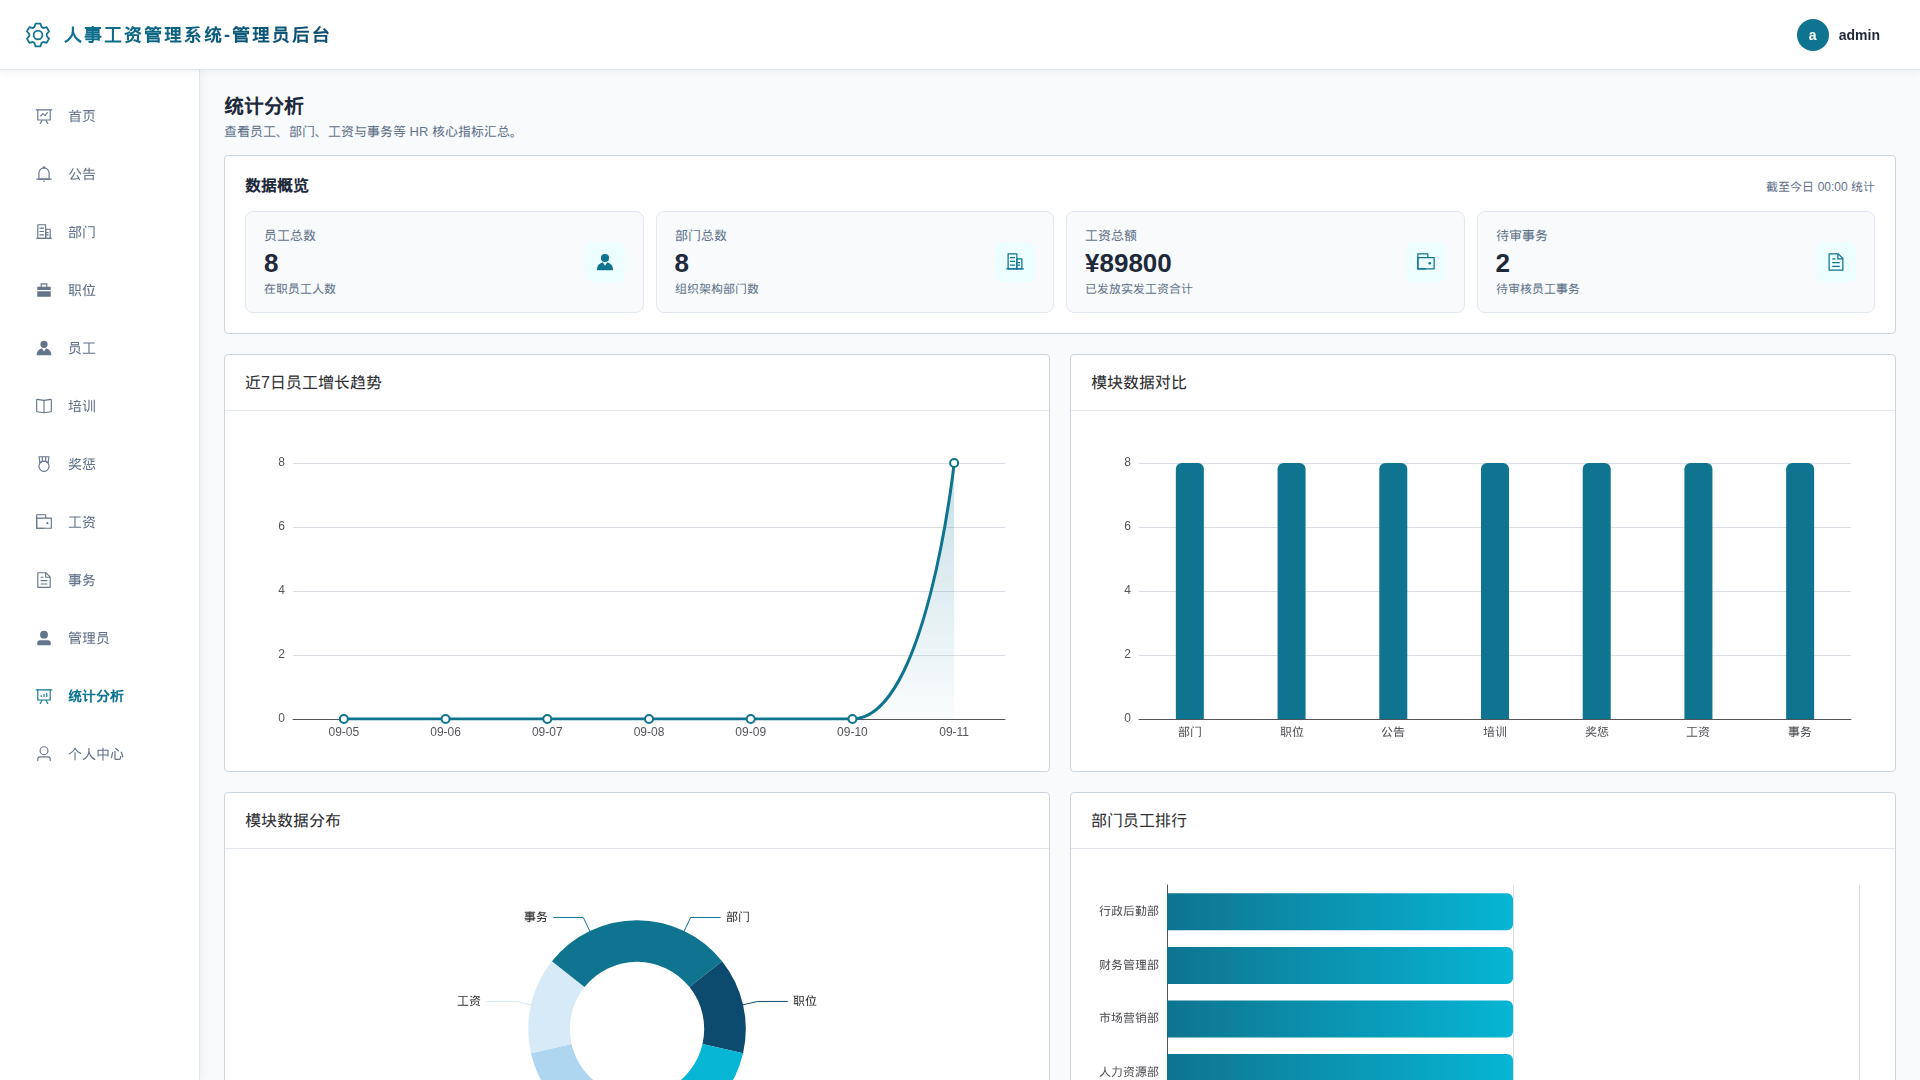Click the building icon on 部门总数 card
This screenshot has height=1080, width=1920.
pyautogui.click(x=1015, y=262)
